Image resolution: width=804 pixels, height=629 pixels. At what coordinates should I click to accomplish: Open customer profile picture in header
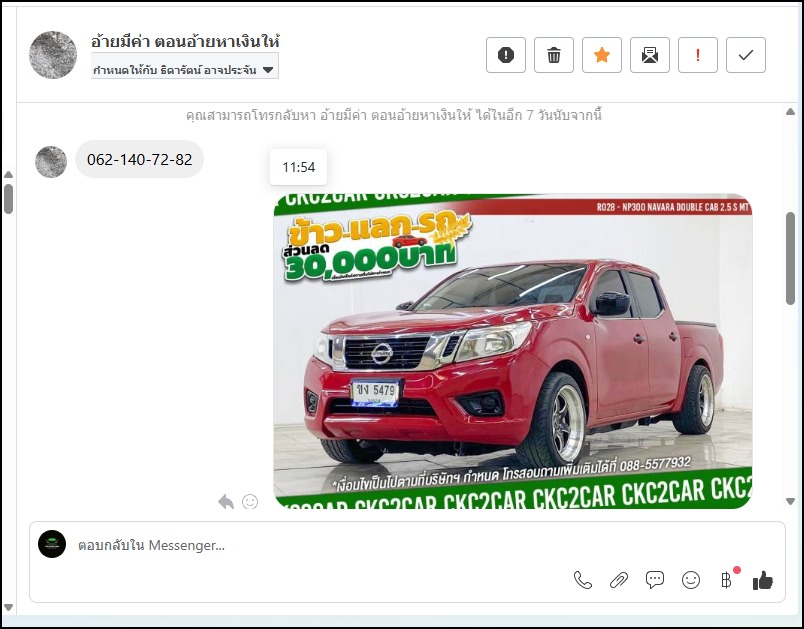[53, 55]
